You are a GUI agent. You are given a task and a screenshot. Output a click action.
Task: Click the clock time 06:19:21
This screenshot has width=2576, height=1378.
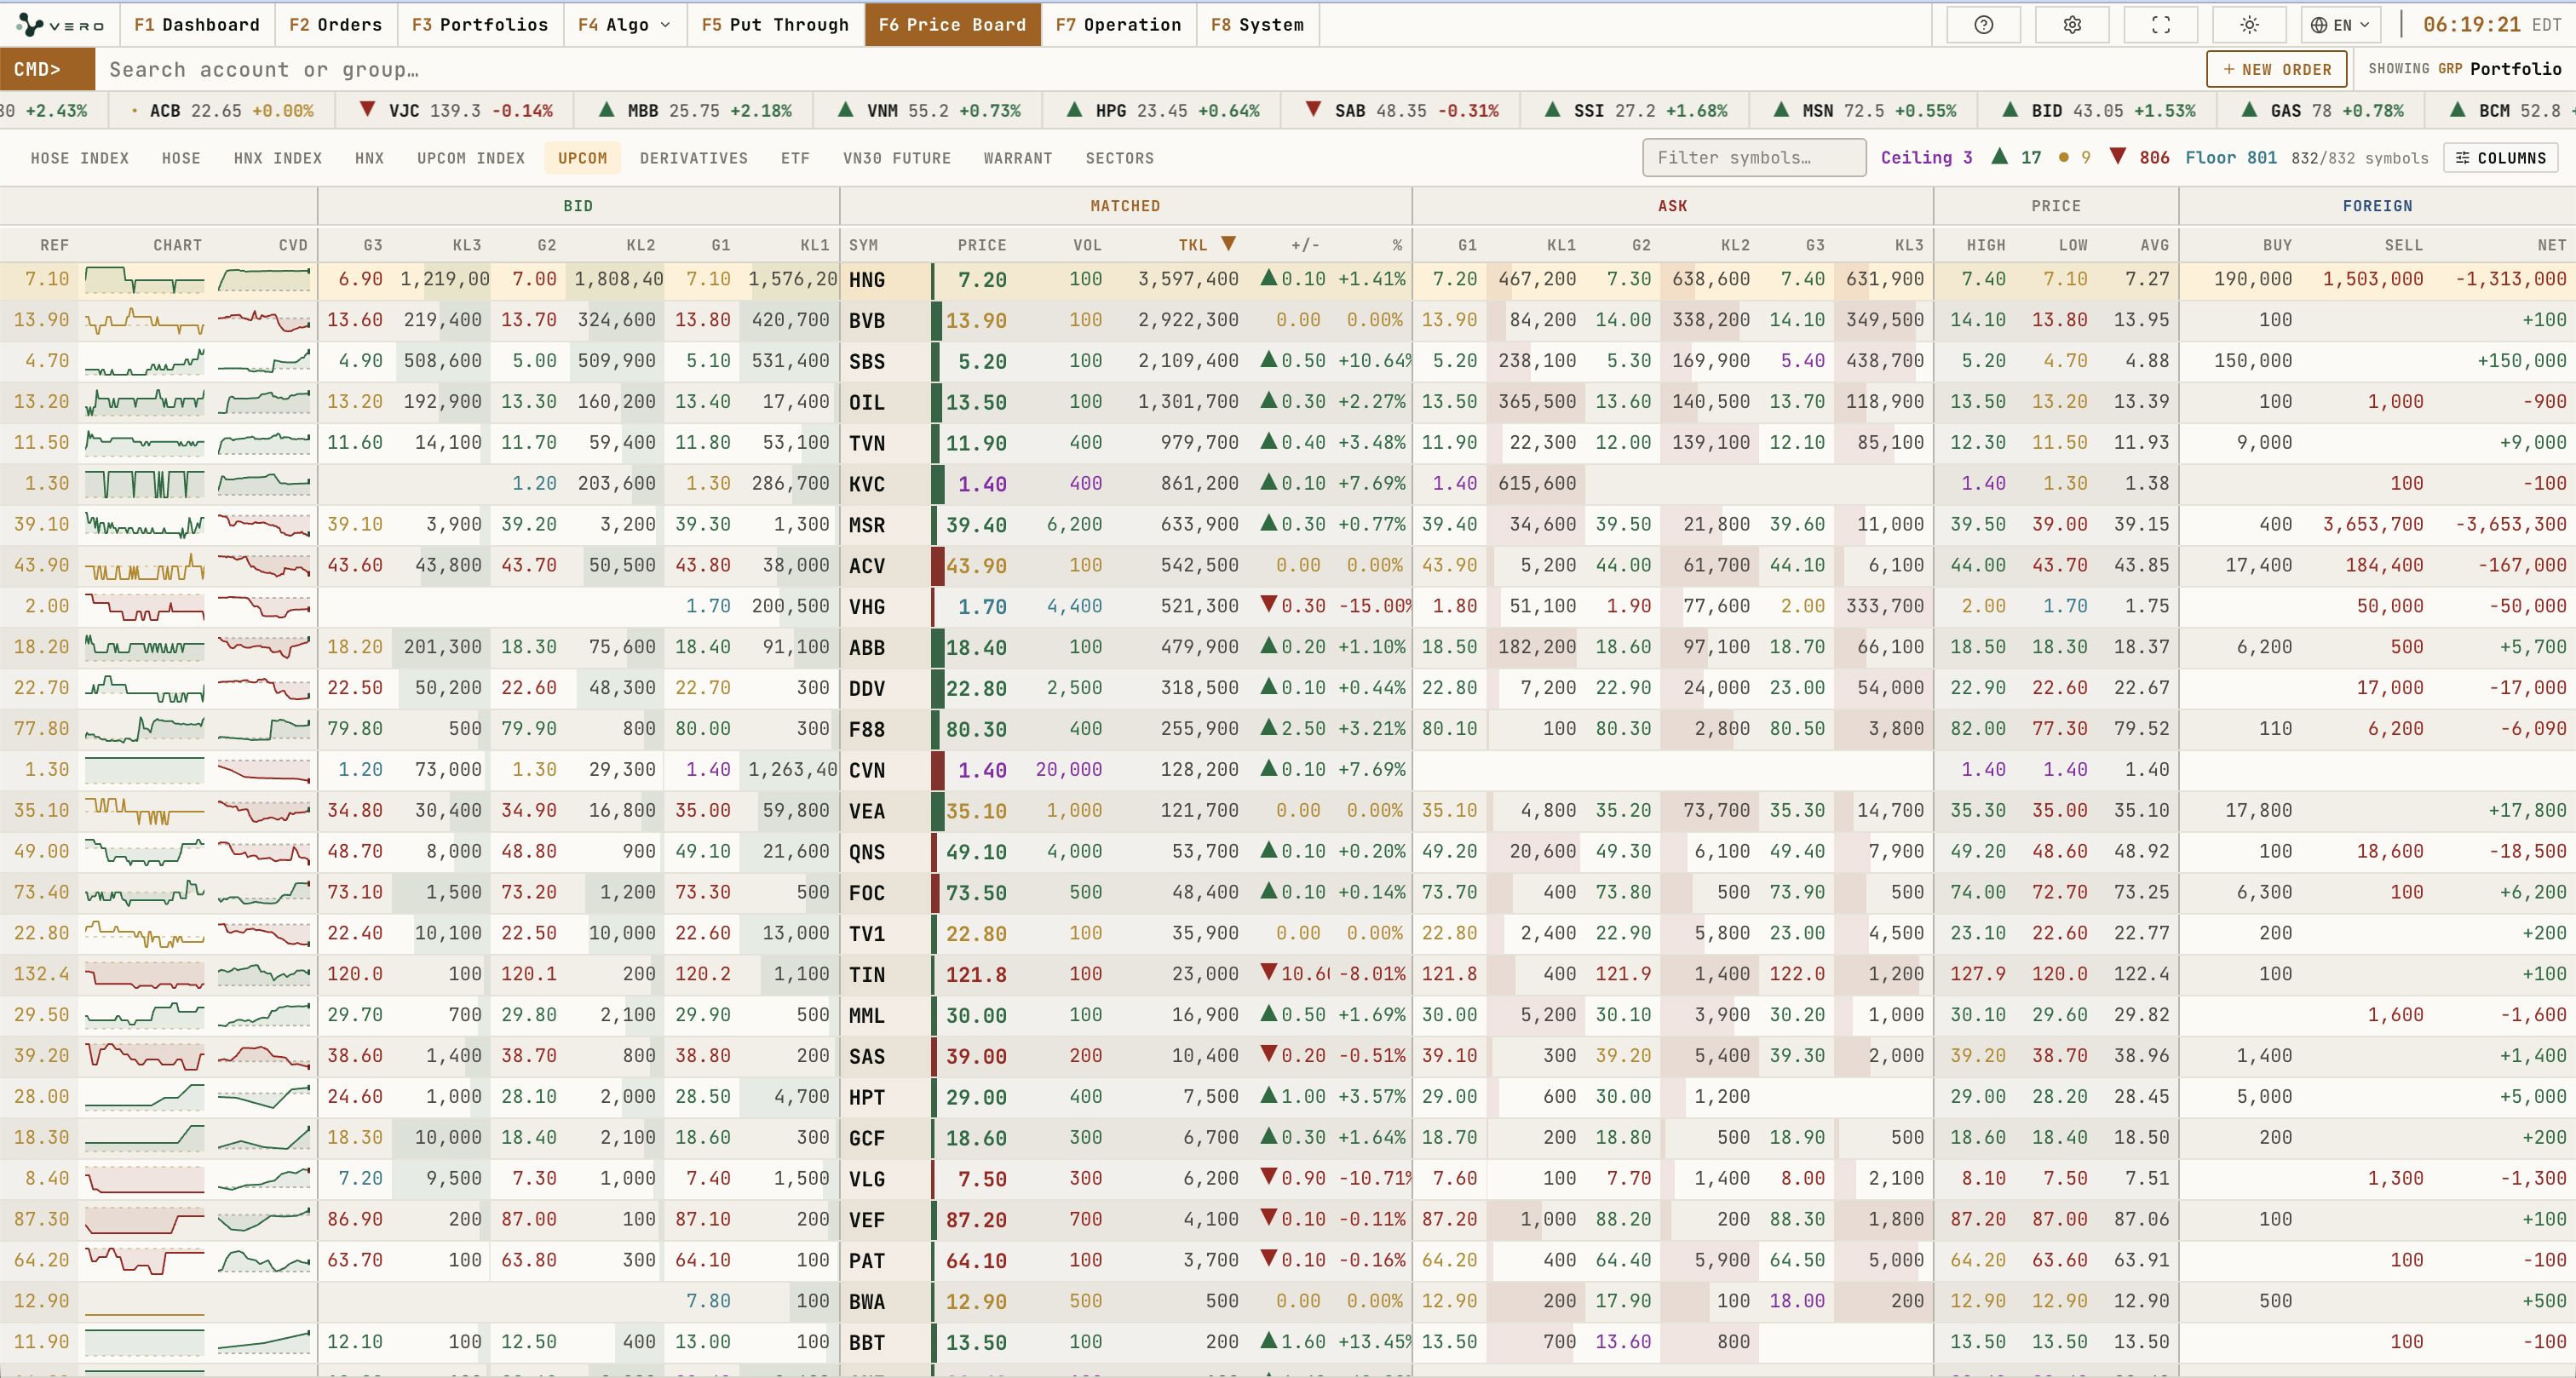pos(2471,25)
